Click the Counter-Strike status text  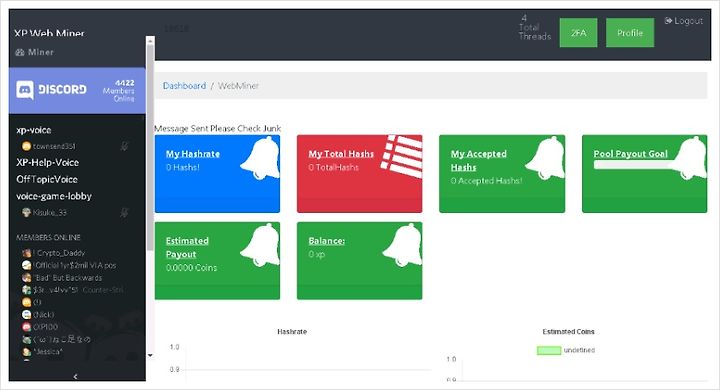pos(103,290)
